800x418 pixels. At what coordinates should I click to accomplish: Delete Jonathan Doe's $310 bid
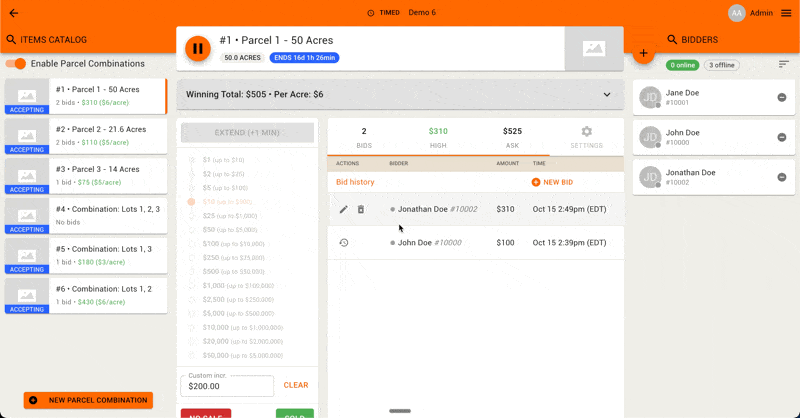tap(361, 209)
